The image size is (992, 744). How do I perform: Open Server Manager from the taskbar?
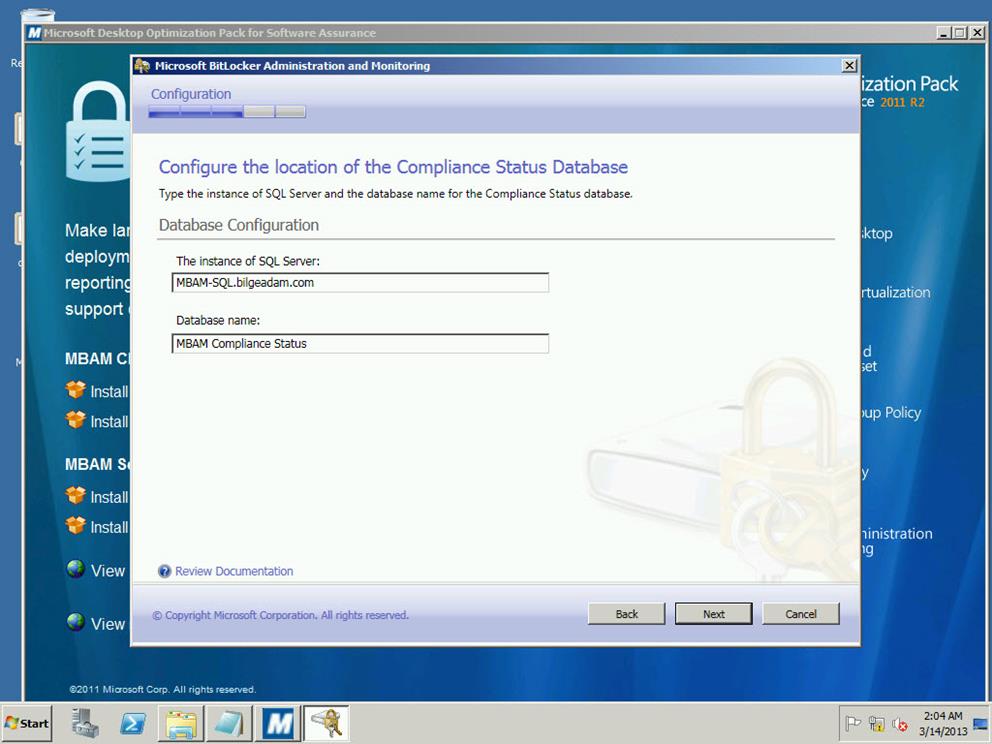point(85,723)
